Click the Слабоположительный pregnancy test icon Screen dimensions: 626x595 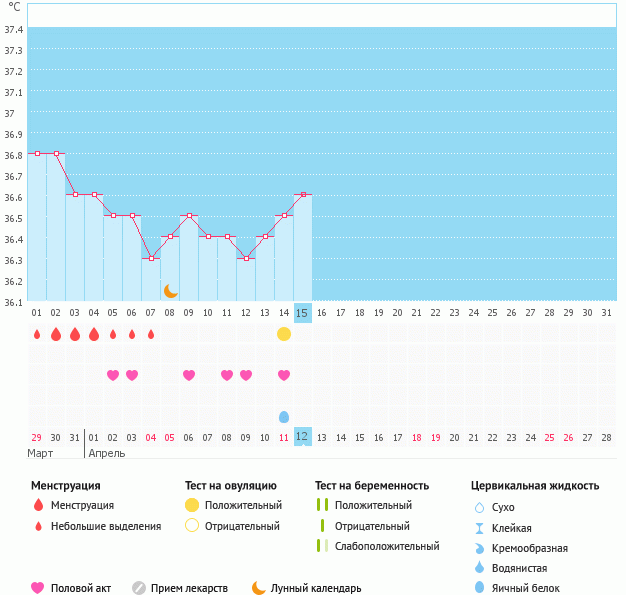click(321, 546)
